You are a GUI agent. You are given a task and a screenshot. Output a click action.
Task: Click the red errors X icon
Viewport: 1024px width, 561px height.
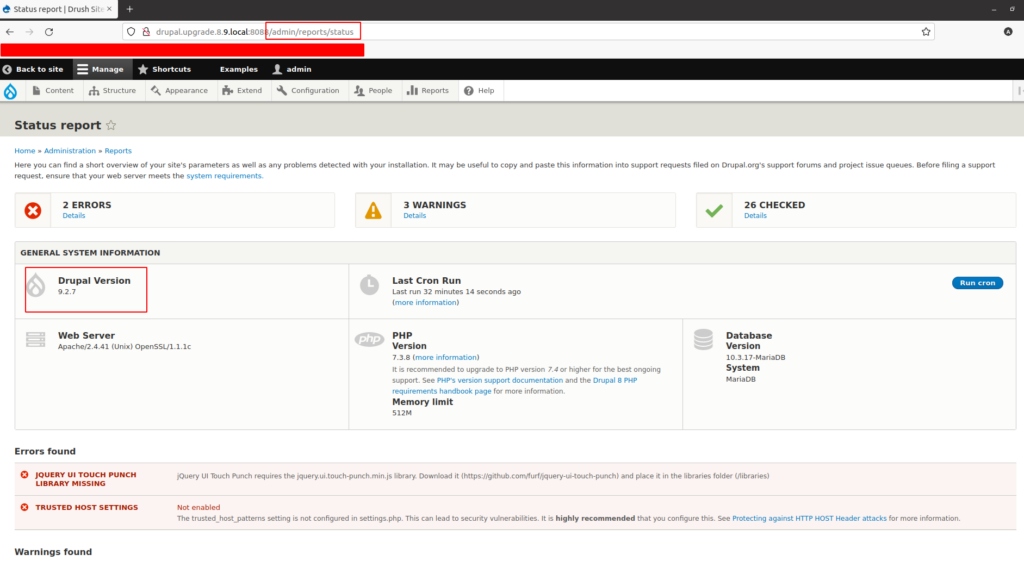(x=33, y=210)
